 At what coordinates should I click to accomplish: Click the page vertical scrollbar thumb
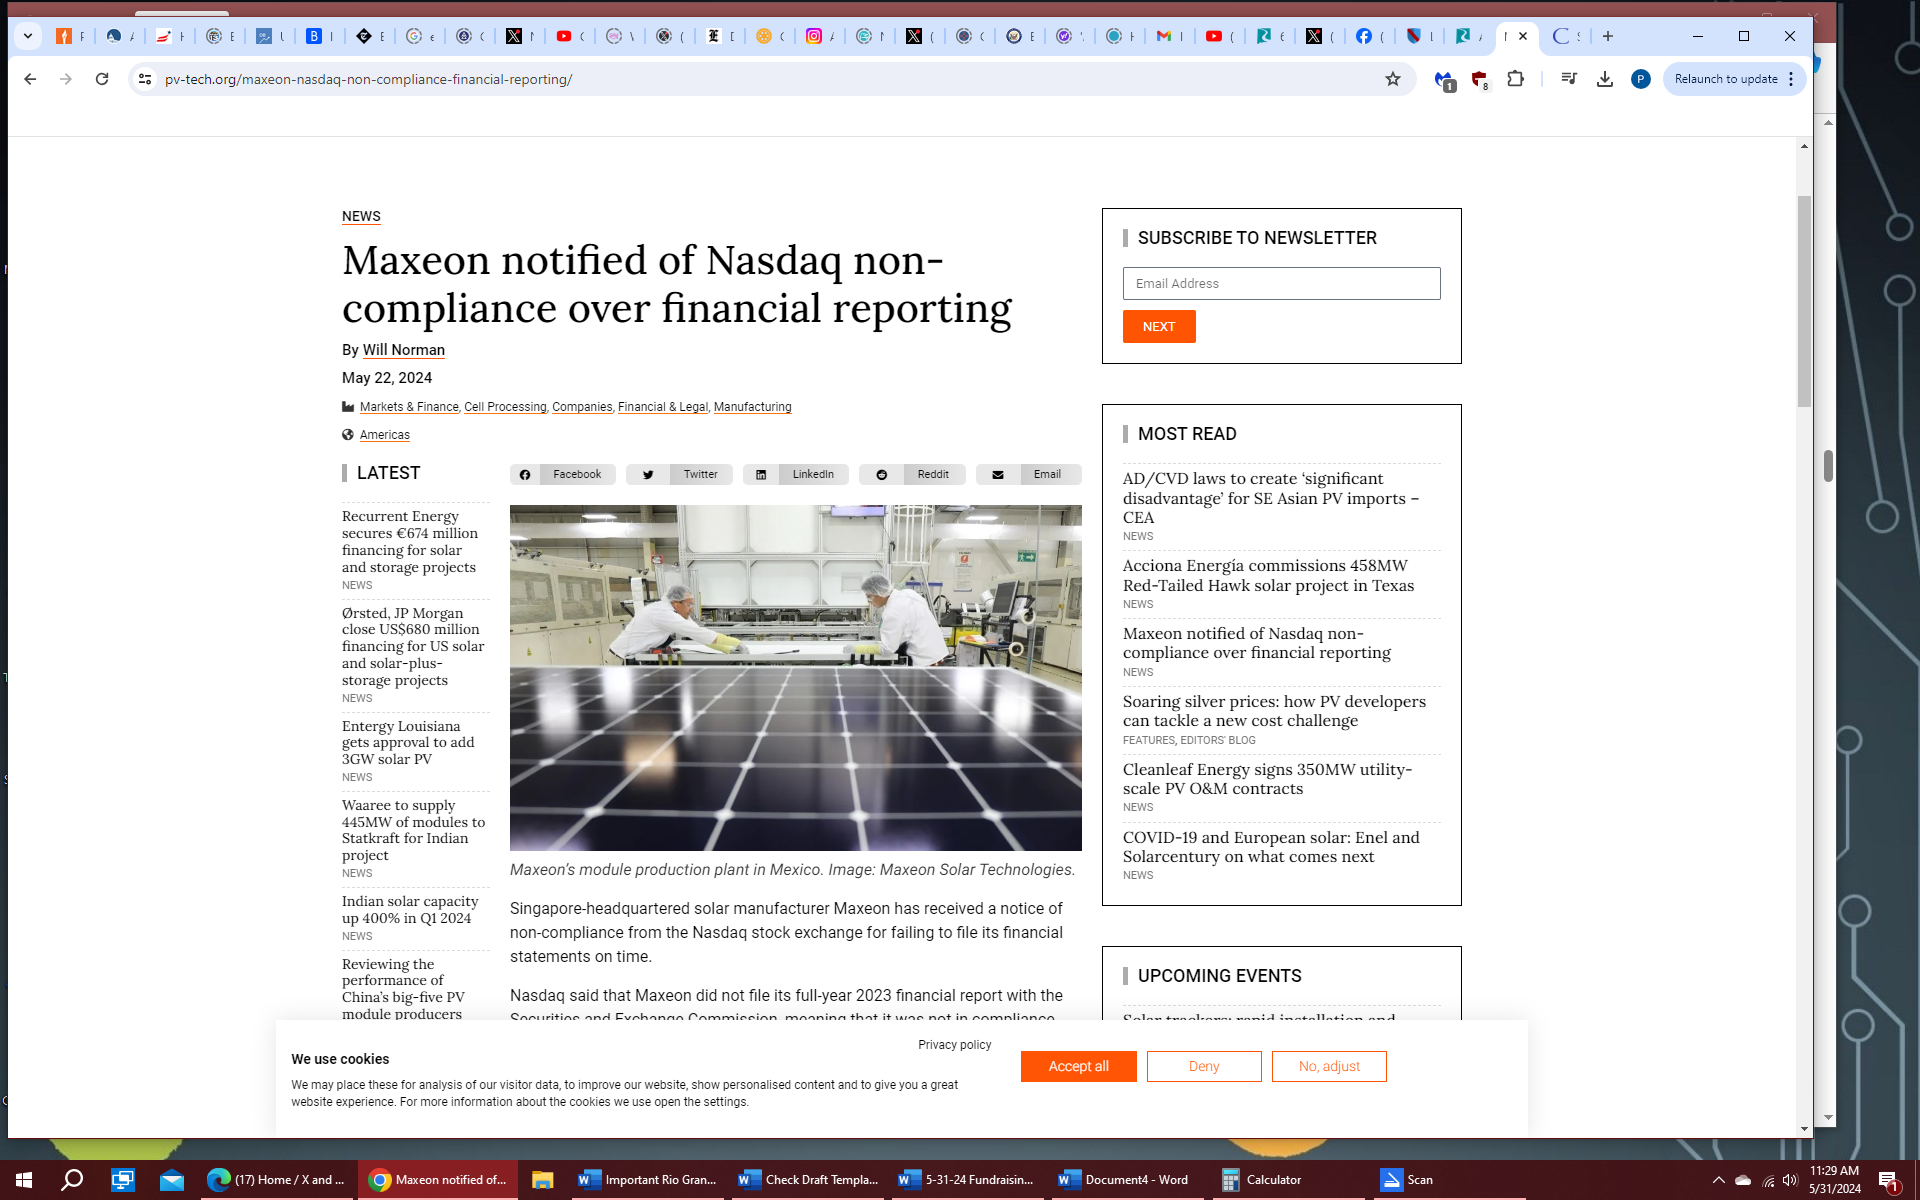click(x=1804, y=300)
